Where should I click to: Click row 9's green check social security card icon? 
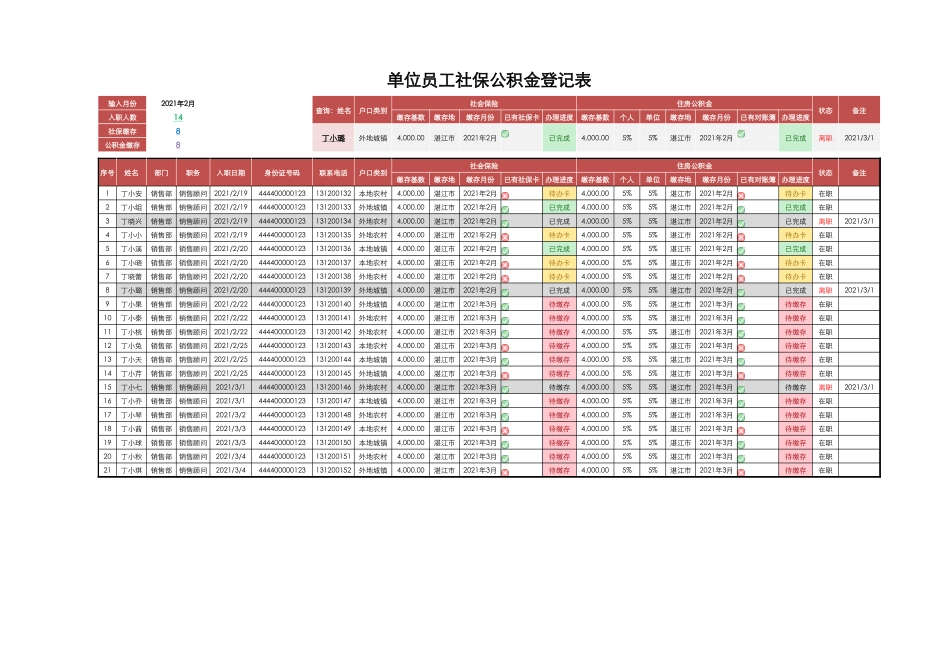coord(505,307)
